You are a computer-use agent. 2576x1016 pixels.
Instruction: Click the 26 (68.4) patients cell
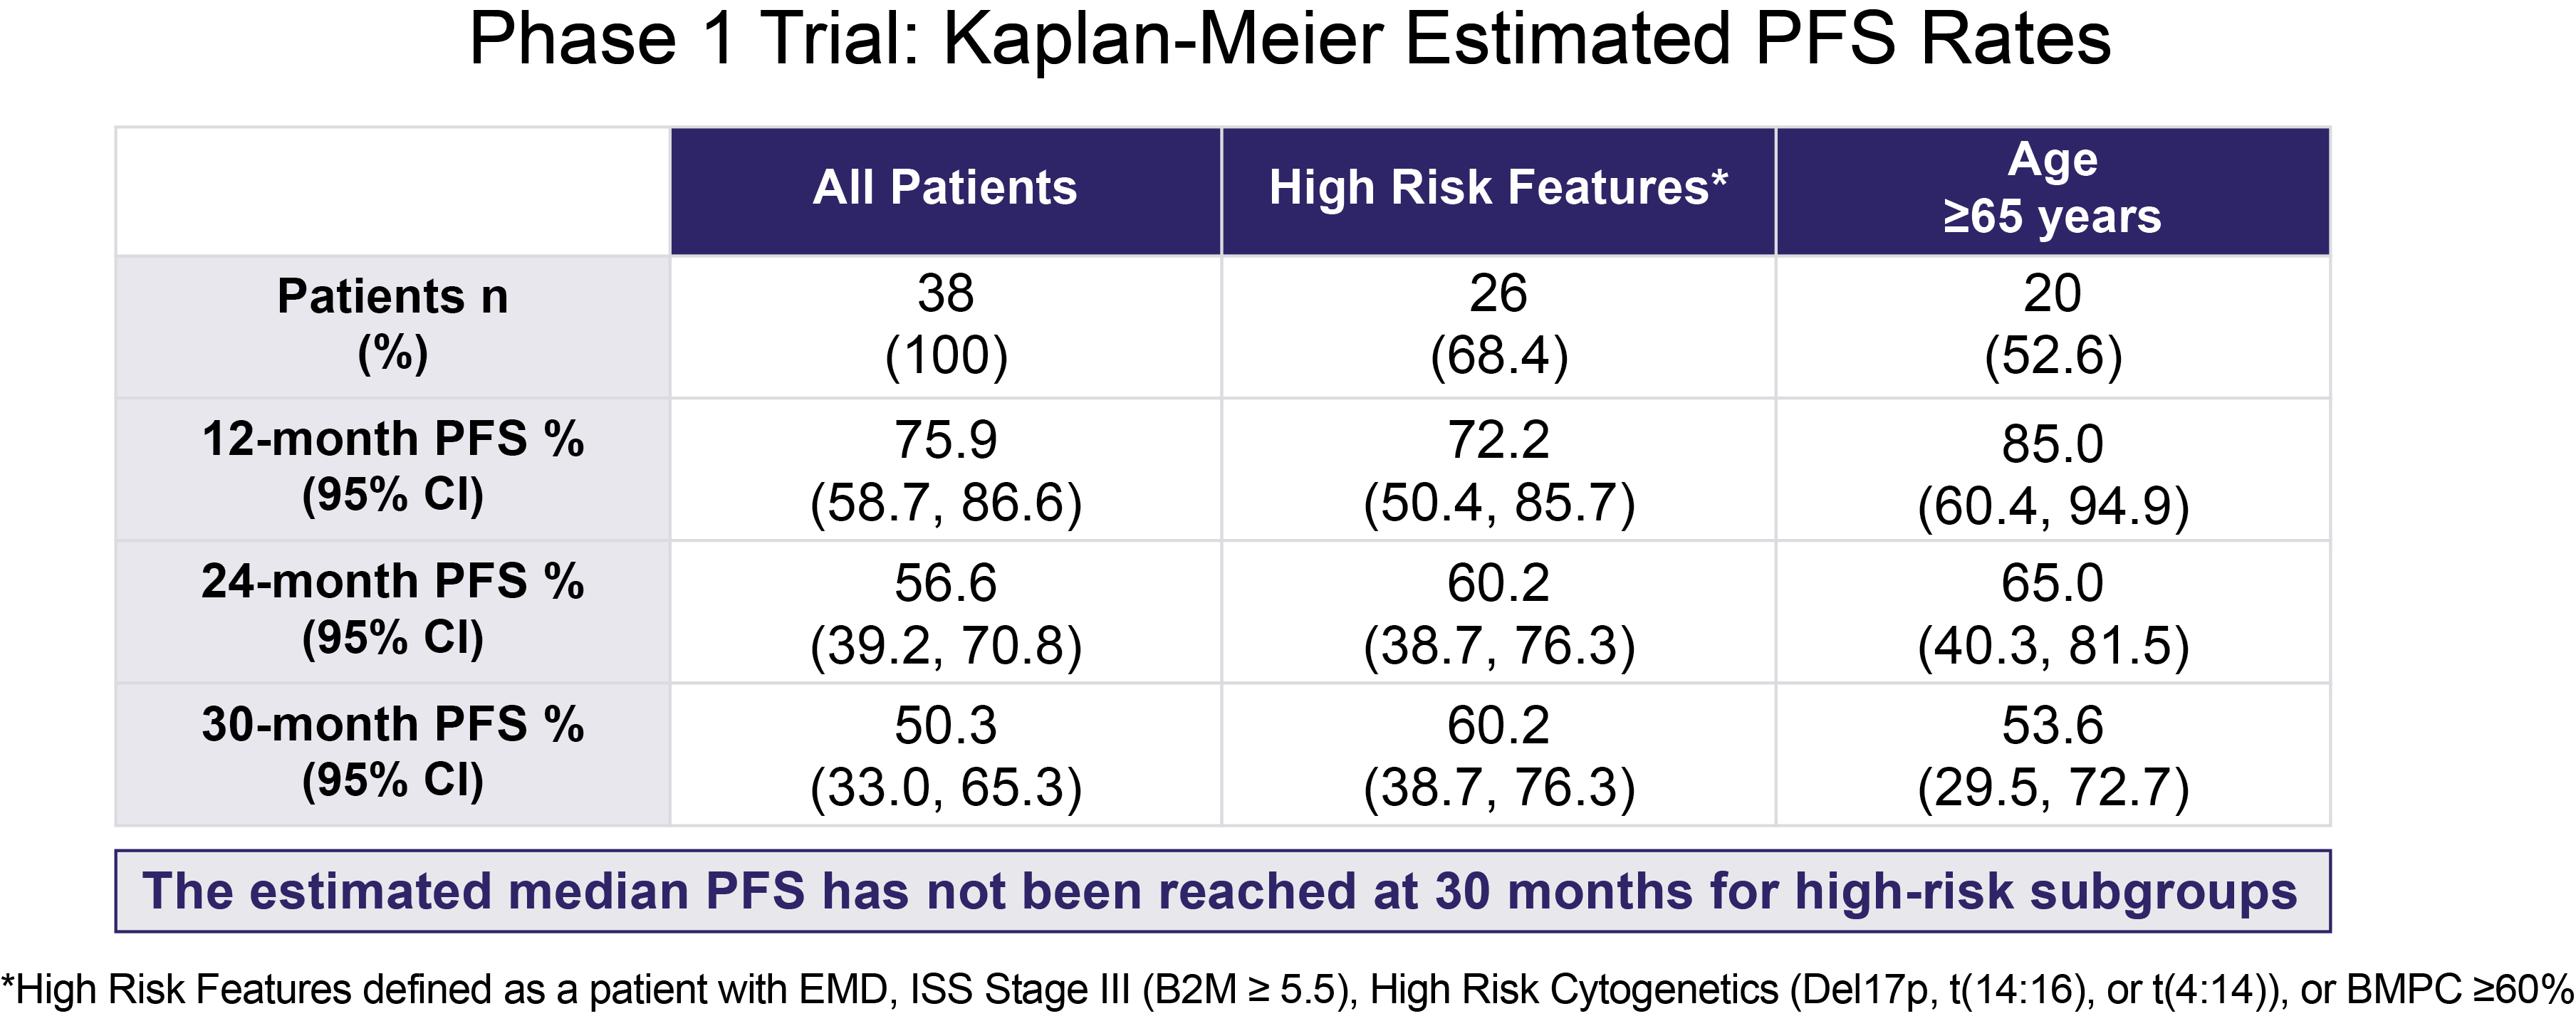[x=1498, y=325]
